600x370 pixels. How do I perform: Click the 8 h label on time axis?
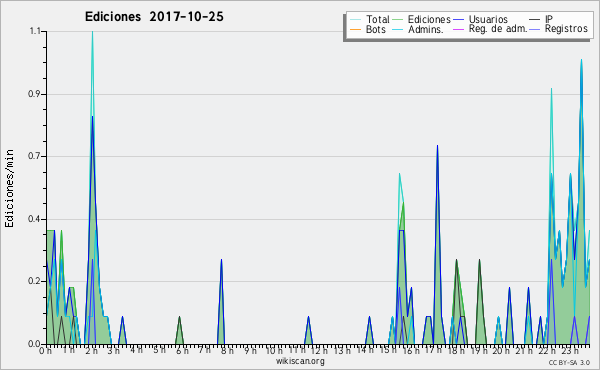(x=228, y=350)
